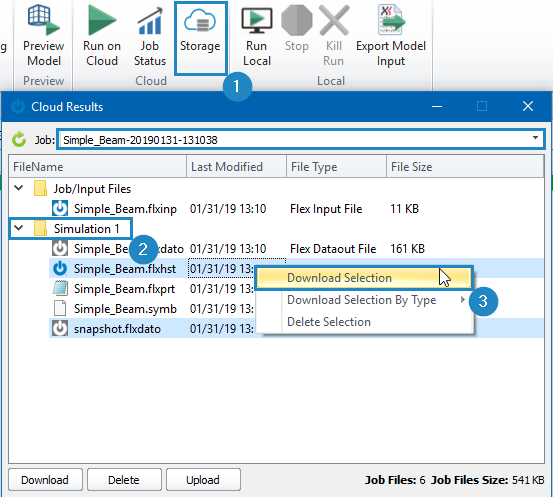Click the Preview Model icon
The height and width of the screenshot is (497, 553).
(44, 20)
